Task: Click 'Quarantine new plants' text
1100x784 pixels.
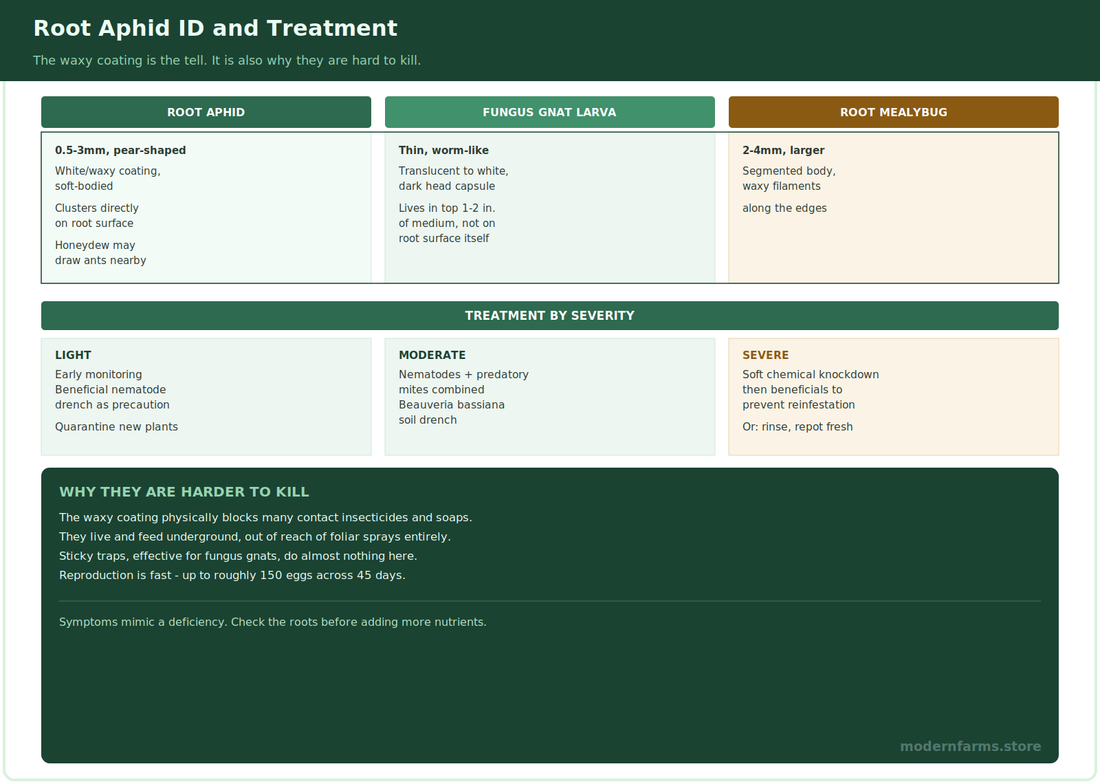Action: click(x=116, y=426)
